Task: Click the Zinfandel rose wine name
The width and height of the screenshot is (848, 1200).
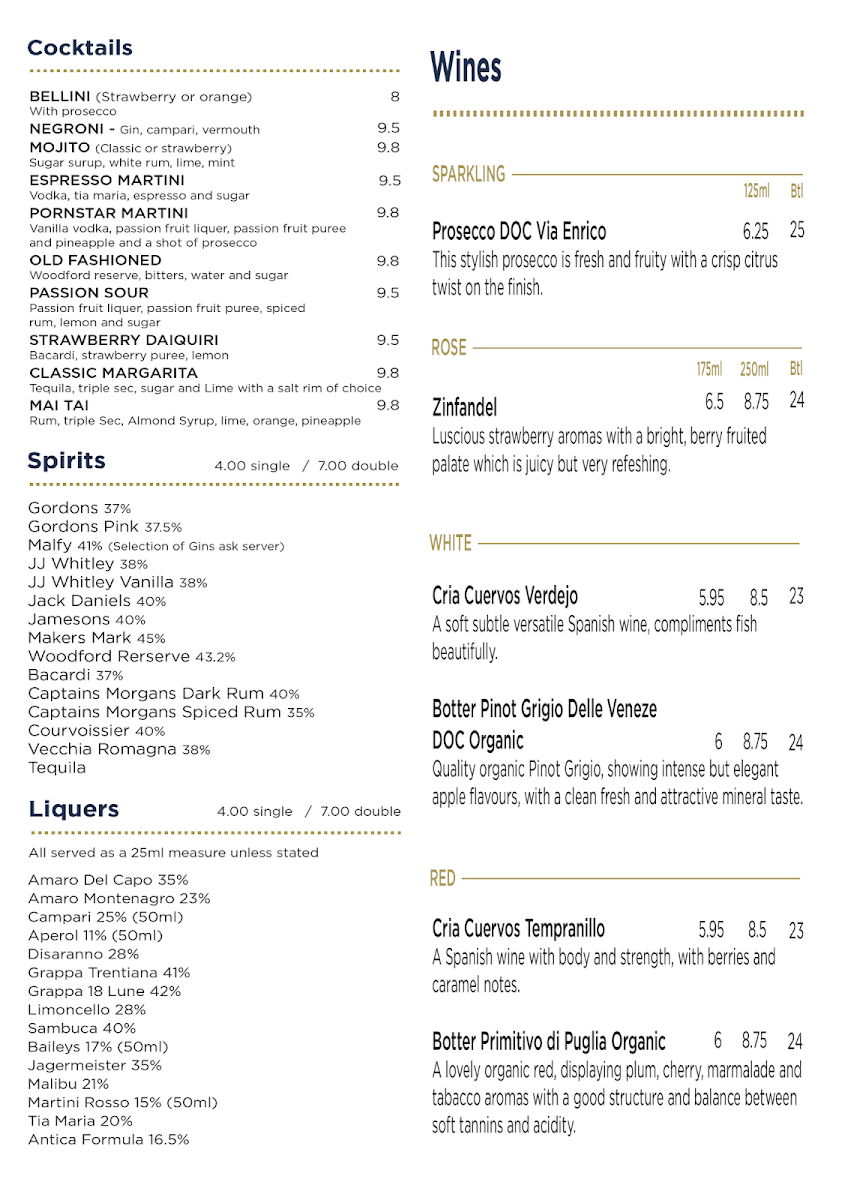Action: click(464, 407)
